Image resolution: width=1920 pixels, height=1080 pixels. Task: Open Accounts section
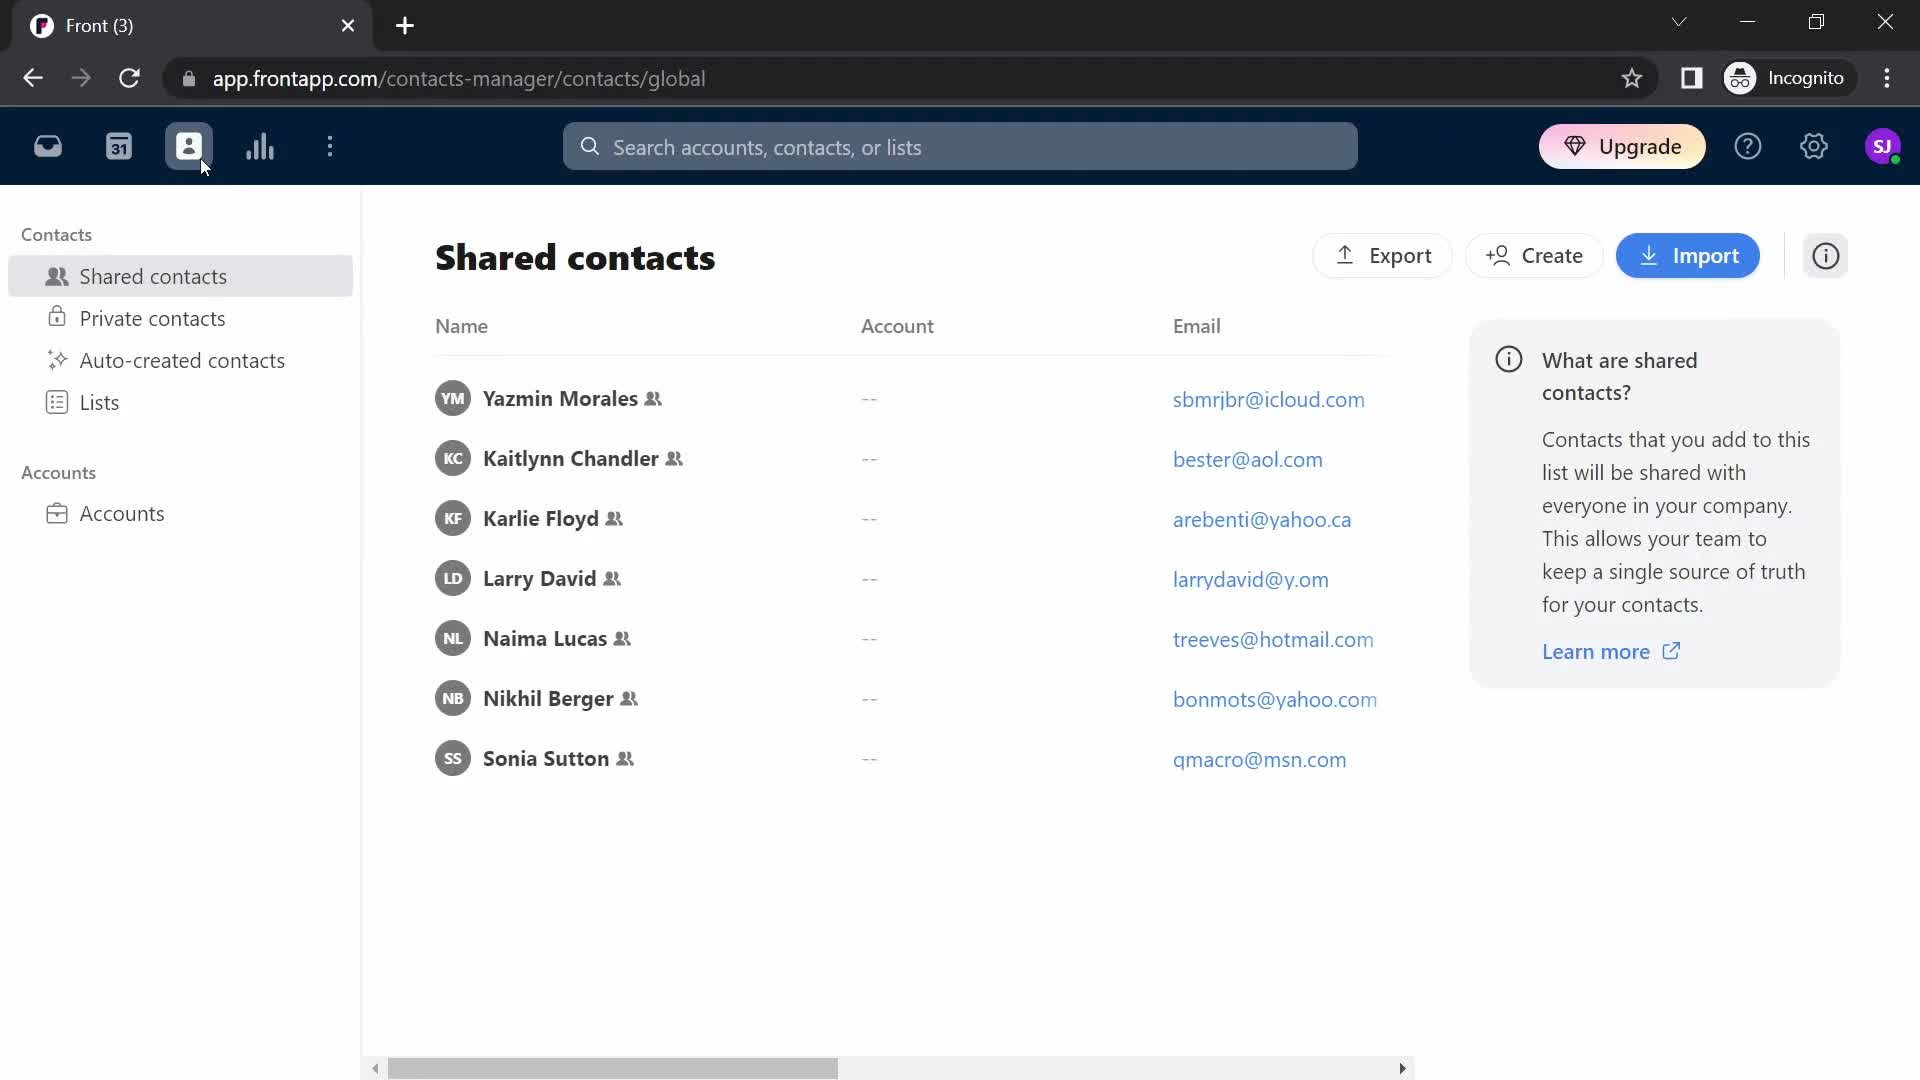click(x=121, y=513)
